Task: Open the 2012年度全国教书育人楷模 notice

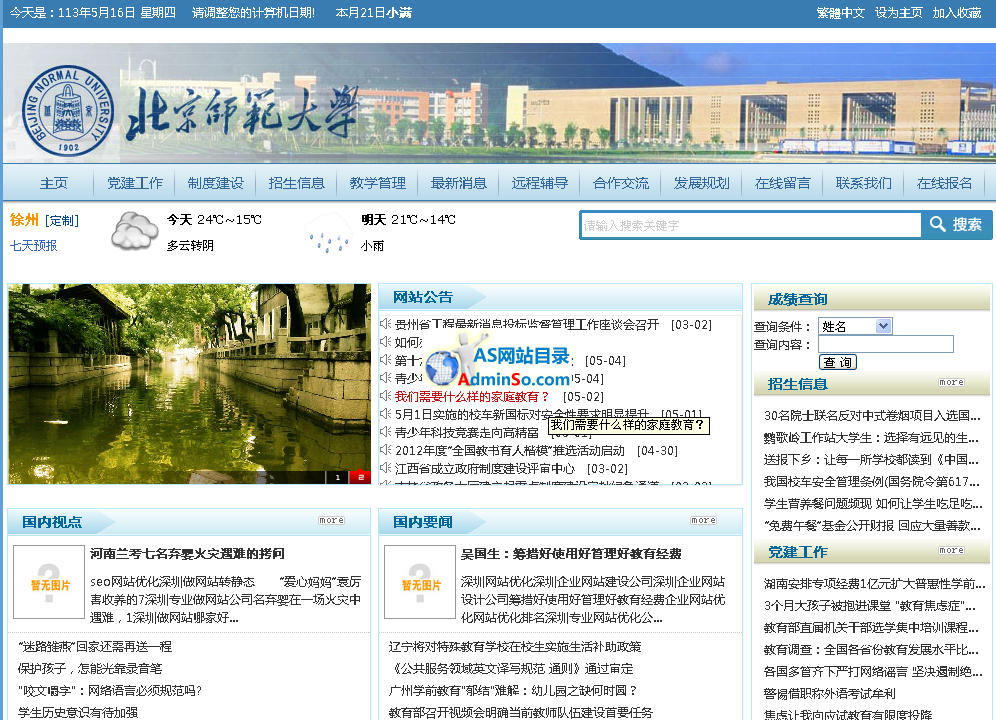Action: 509,451
